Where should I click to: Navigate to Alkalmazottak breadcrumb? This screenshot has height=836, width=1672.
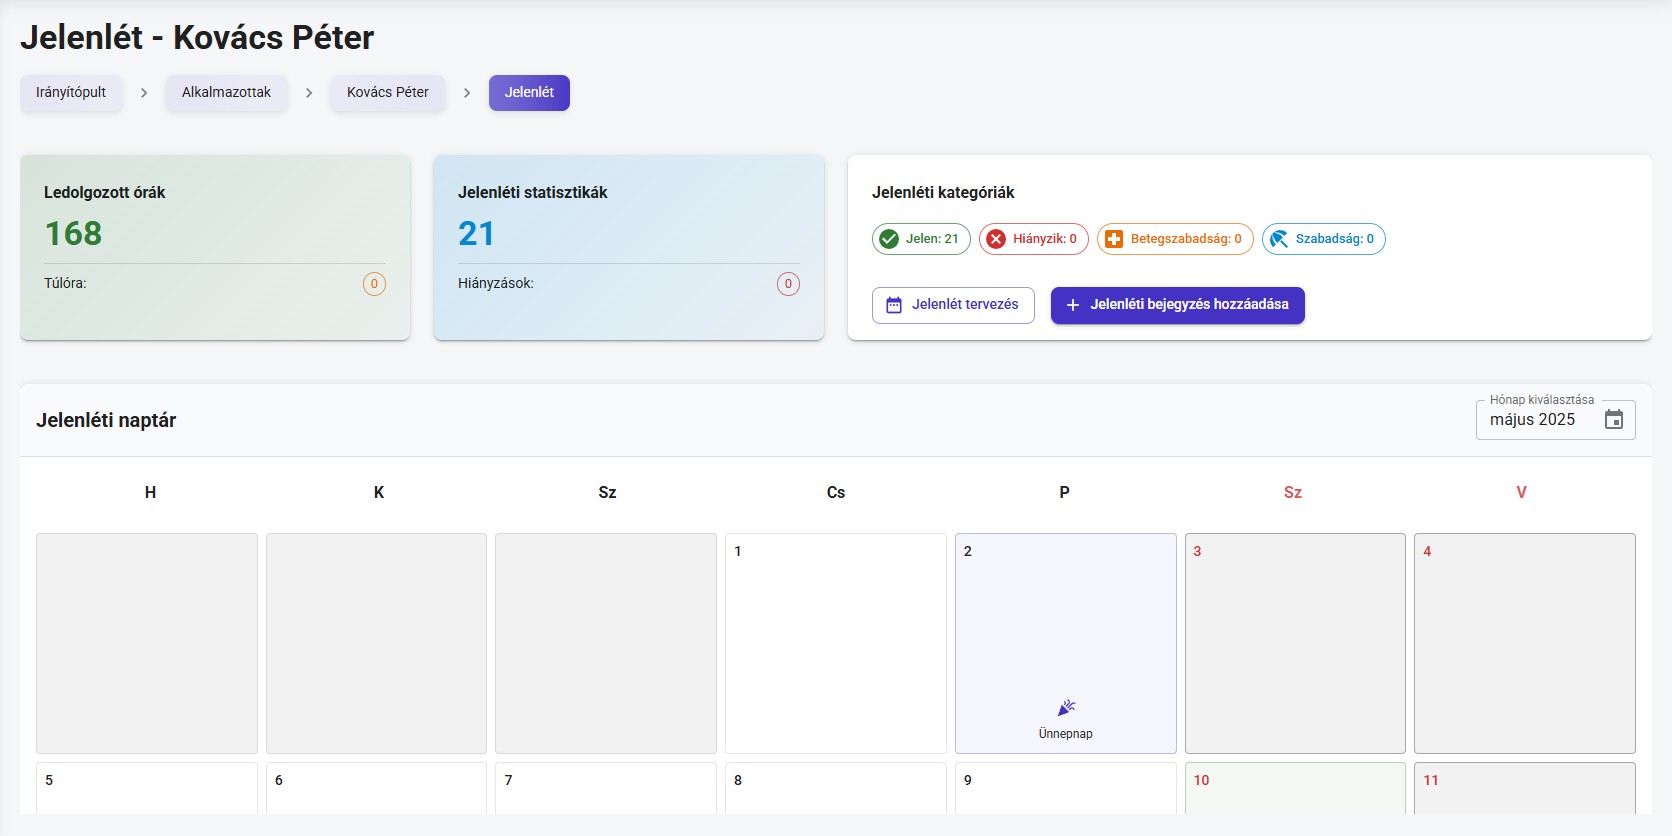[226, 93]
